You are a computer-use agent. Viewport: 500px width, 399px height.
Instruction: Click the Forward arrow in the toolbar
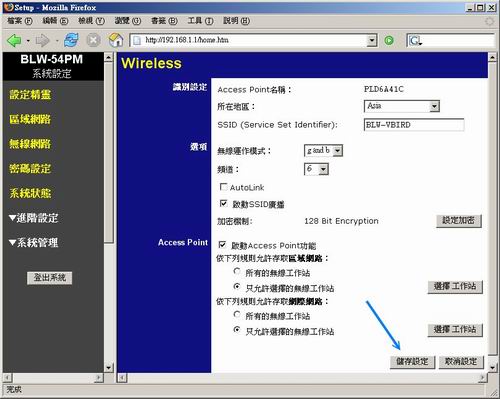42,41
